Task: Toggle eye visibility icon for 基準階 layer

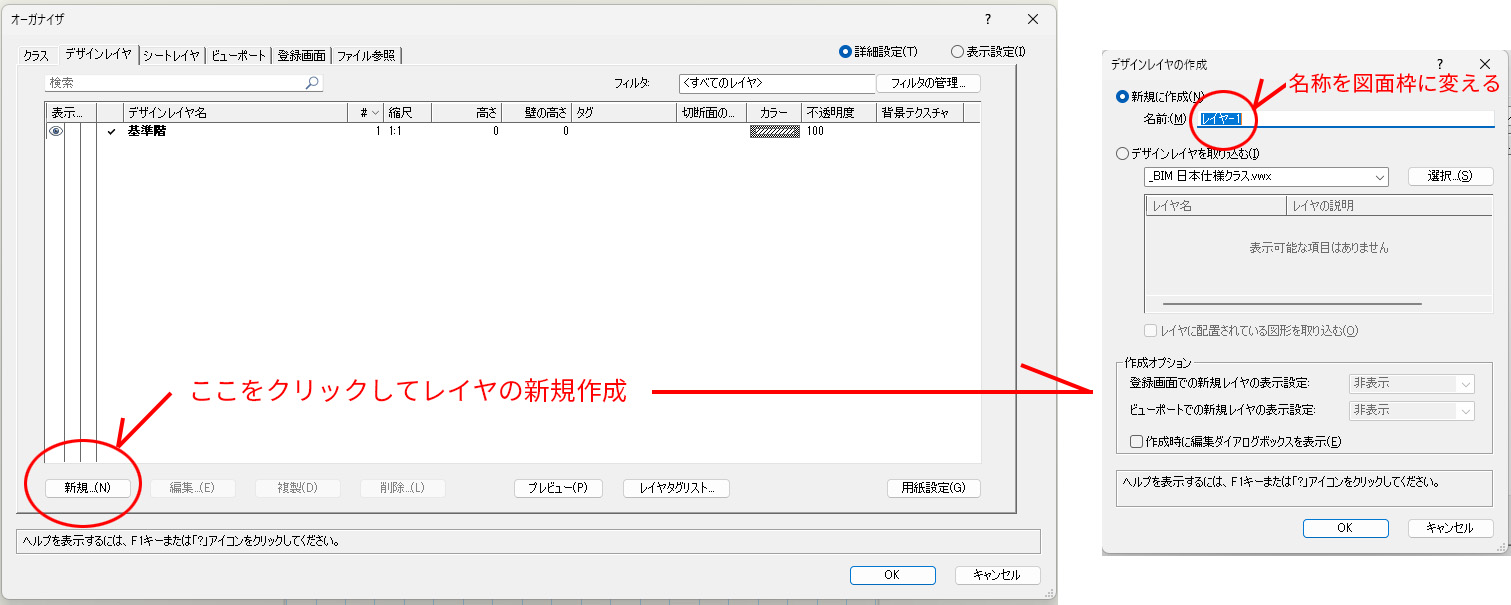Action: [56, 131]
